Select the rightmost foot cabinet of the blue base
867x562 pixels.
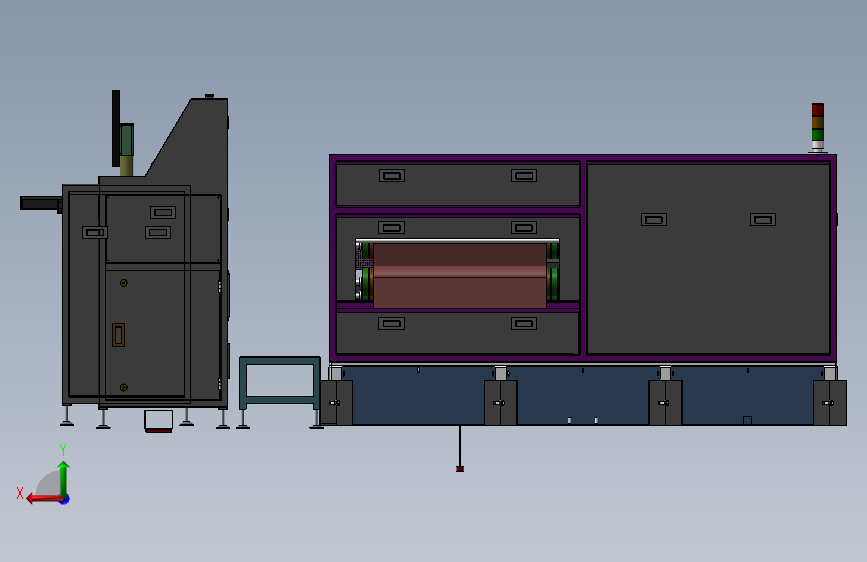(829, 403)
